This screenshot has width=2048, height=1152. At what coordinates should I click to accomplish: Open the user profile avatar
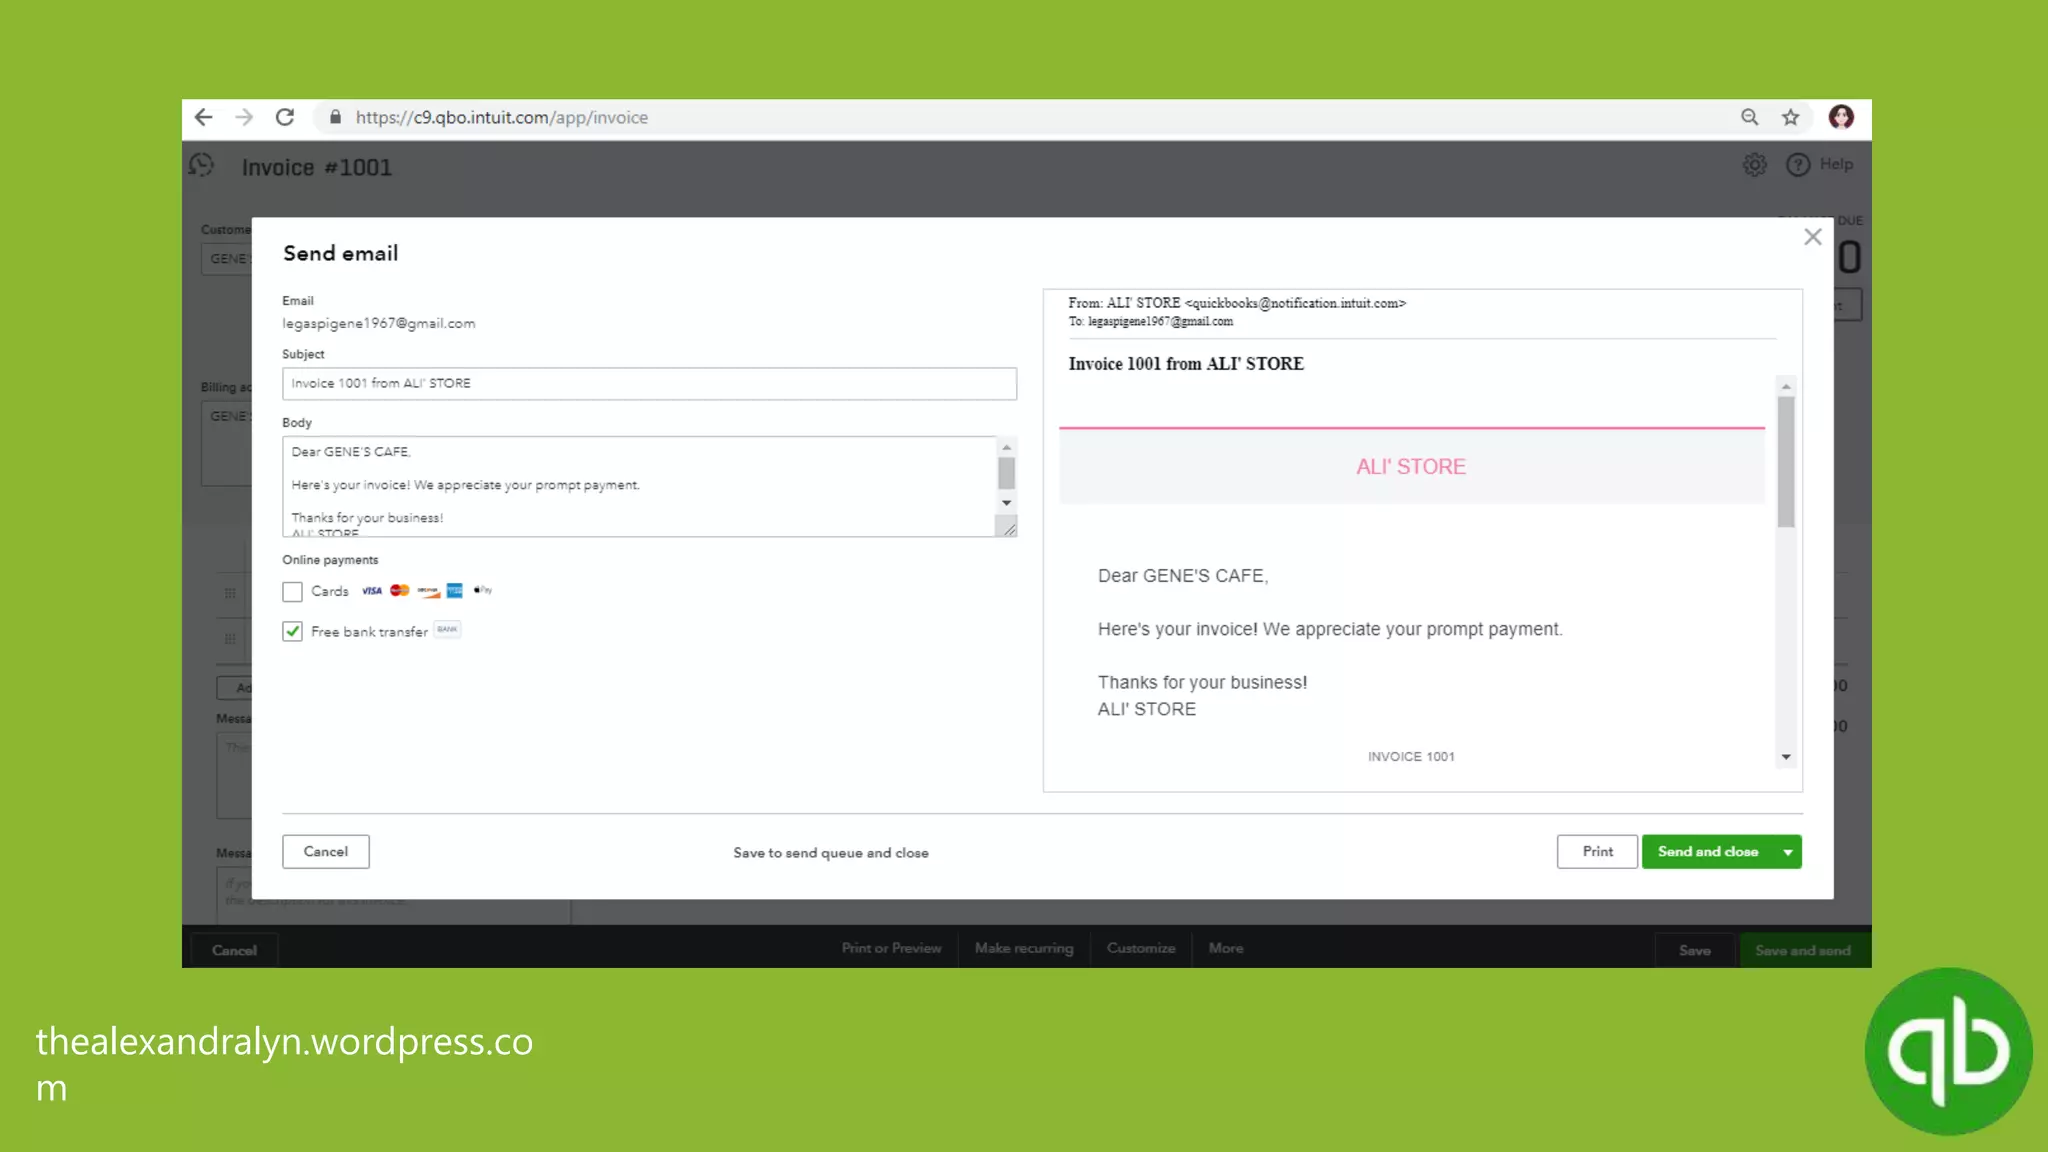tap(1841, 117)
